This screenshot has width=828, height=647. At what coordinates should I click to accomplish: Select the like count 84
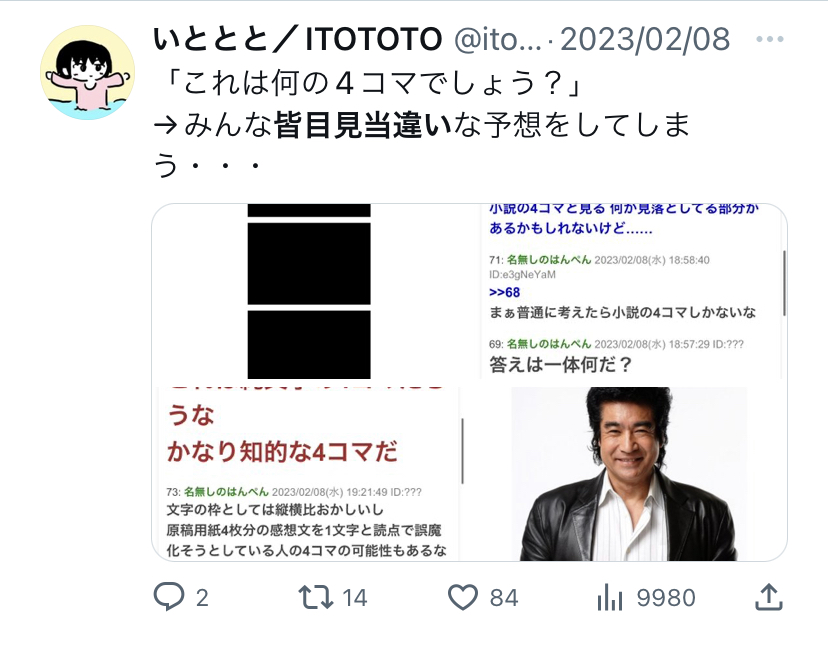coord(504,598)
